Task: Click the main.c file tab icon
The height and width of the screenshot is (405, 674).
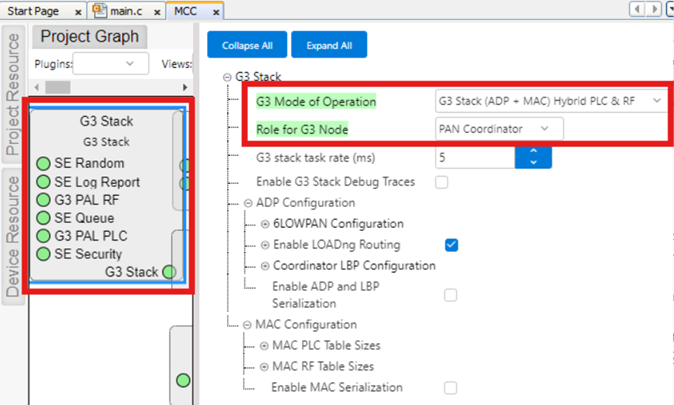Action: pos(100,10)
